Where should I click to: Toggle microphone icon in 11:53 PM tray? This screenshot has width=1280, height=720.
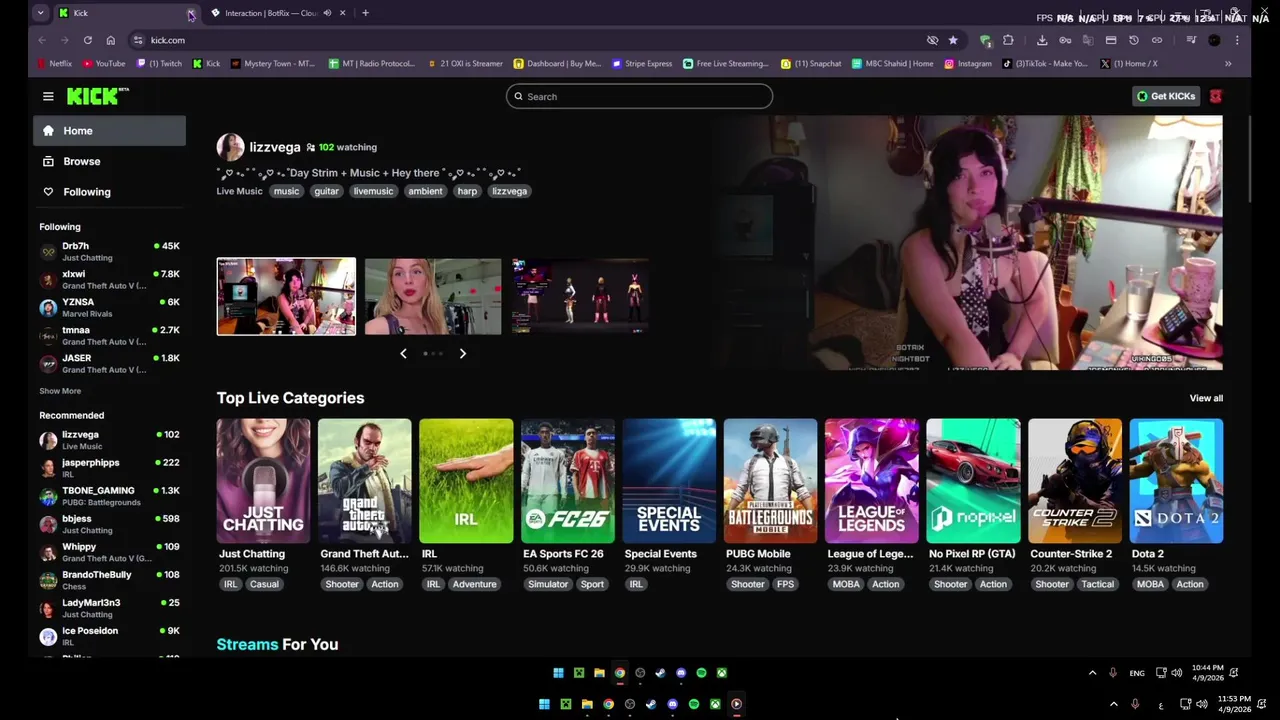[x=1135, y=704]
